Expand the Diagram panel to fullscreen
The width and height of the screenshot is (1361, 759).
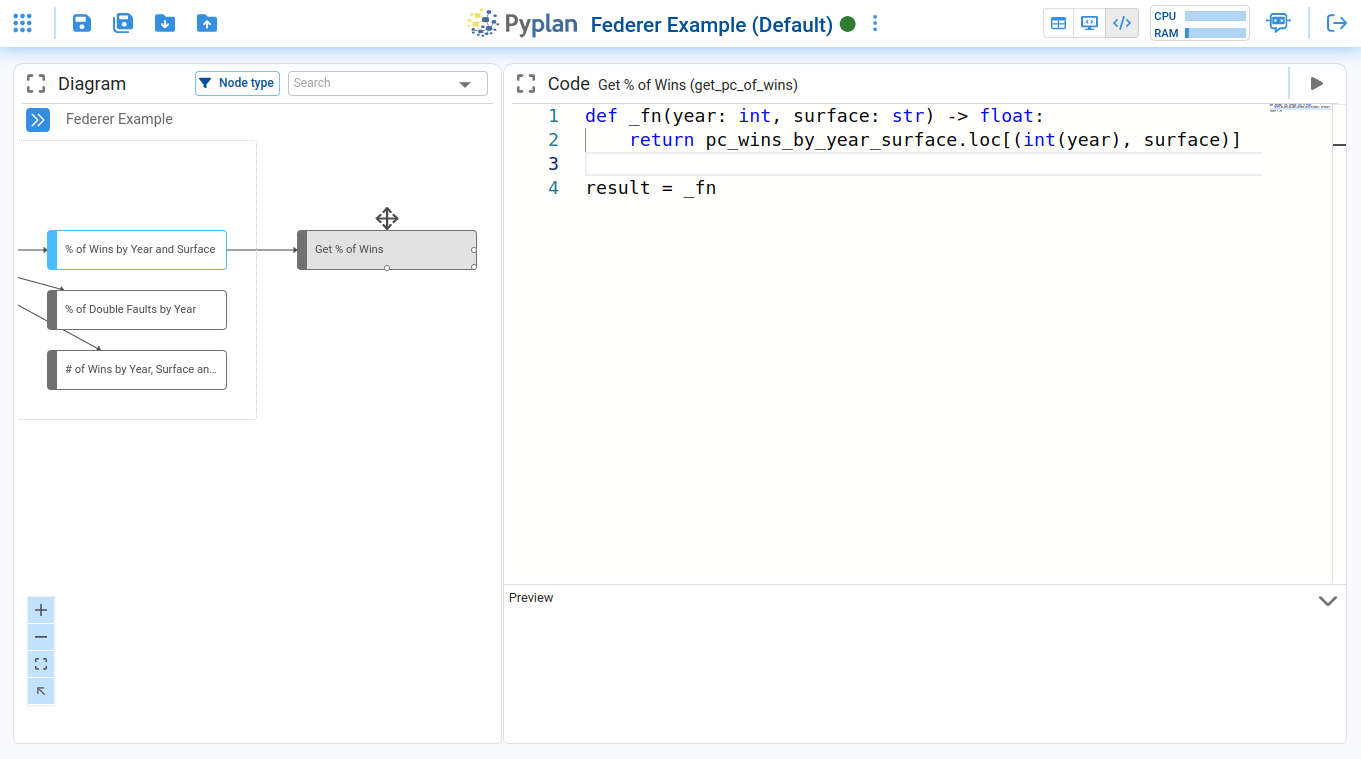click(35, 83)
